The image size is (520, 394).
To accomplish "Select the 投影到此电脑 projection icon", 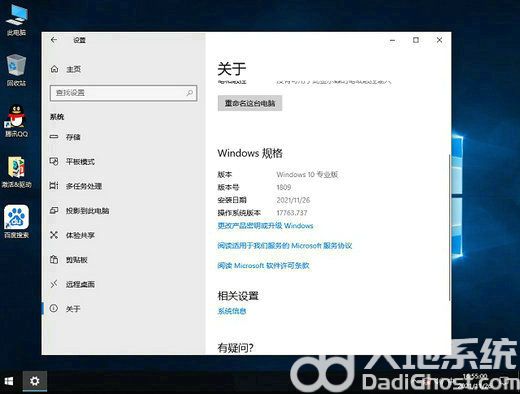I will (x=54, y=210).
